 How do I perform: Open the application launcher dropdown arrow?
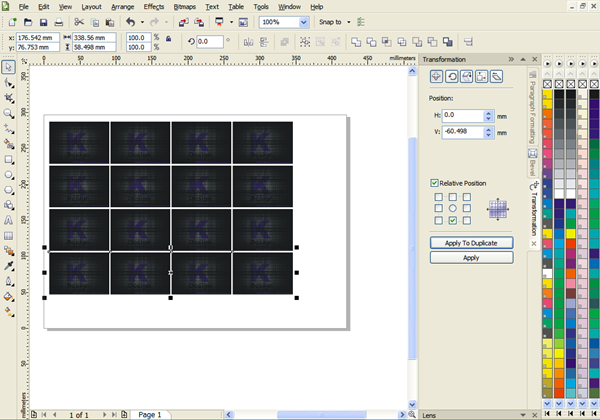pos(231,22)
